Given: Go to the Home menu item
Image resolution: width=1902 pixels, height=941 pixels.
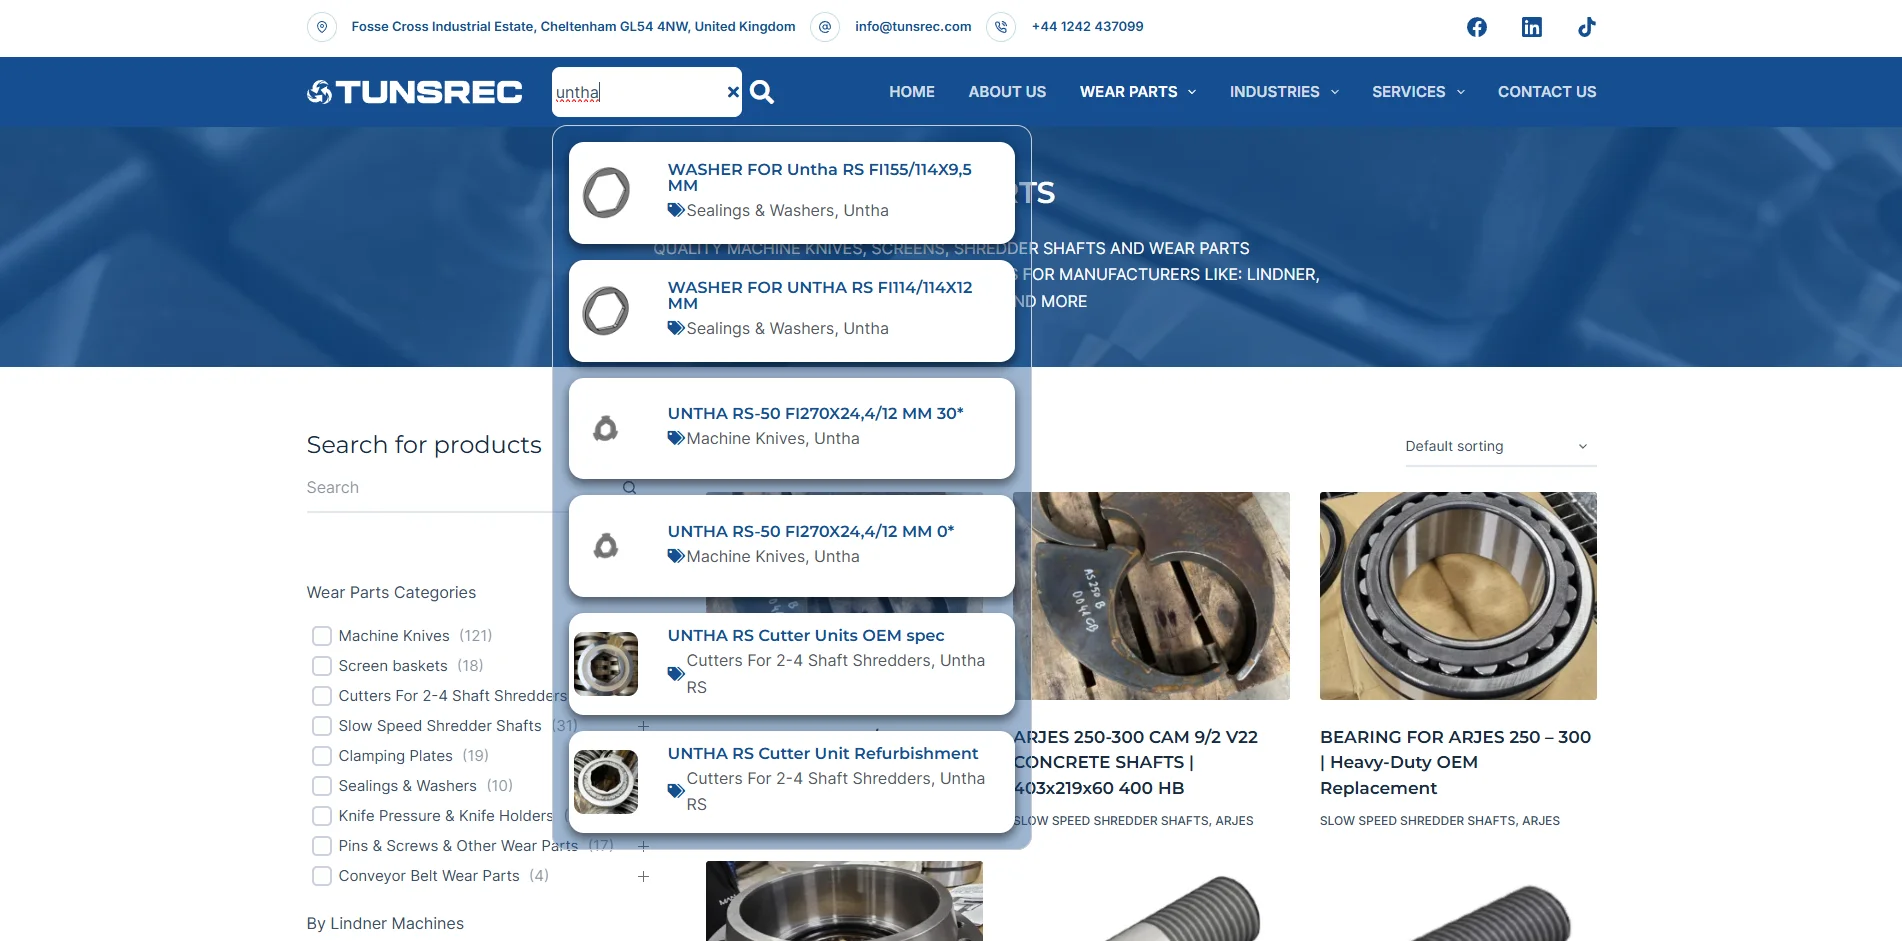Looking at the screenshot, I should (x=912, y=92).
